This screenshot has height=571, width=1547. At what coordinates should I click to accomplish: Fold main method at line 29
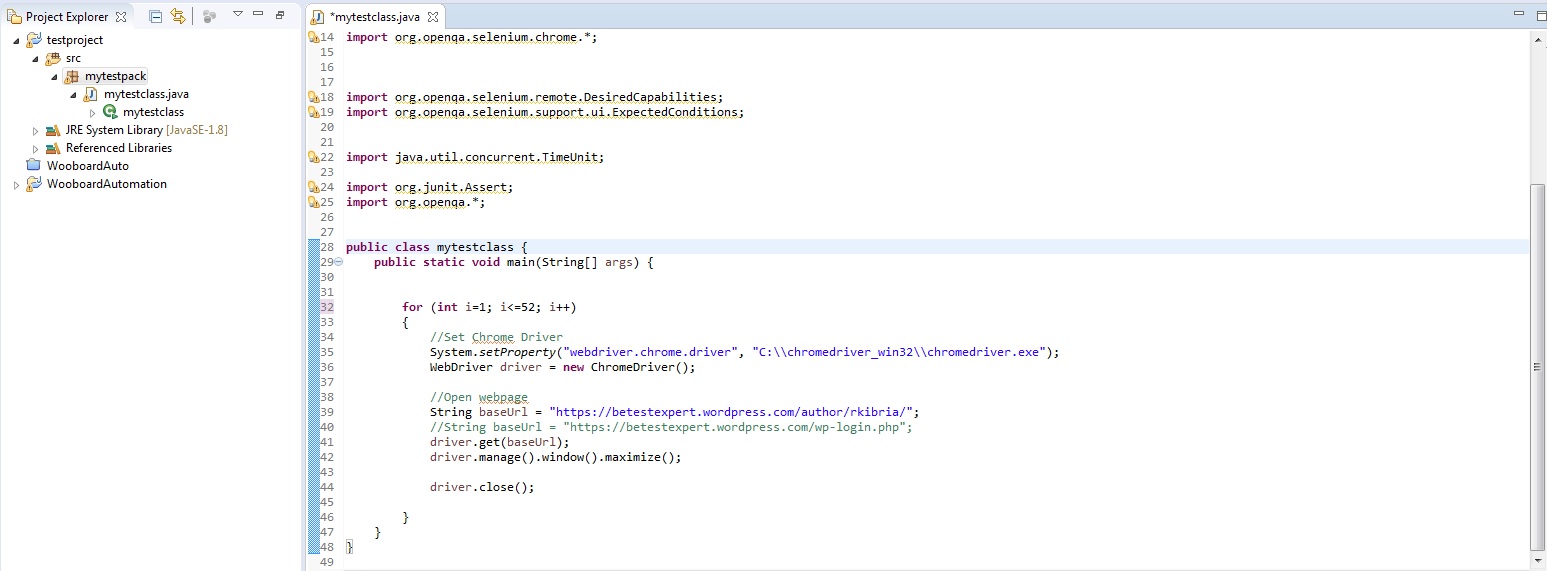pos(338,262)
